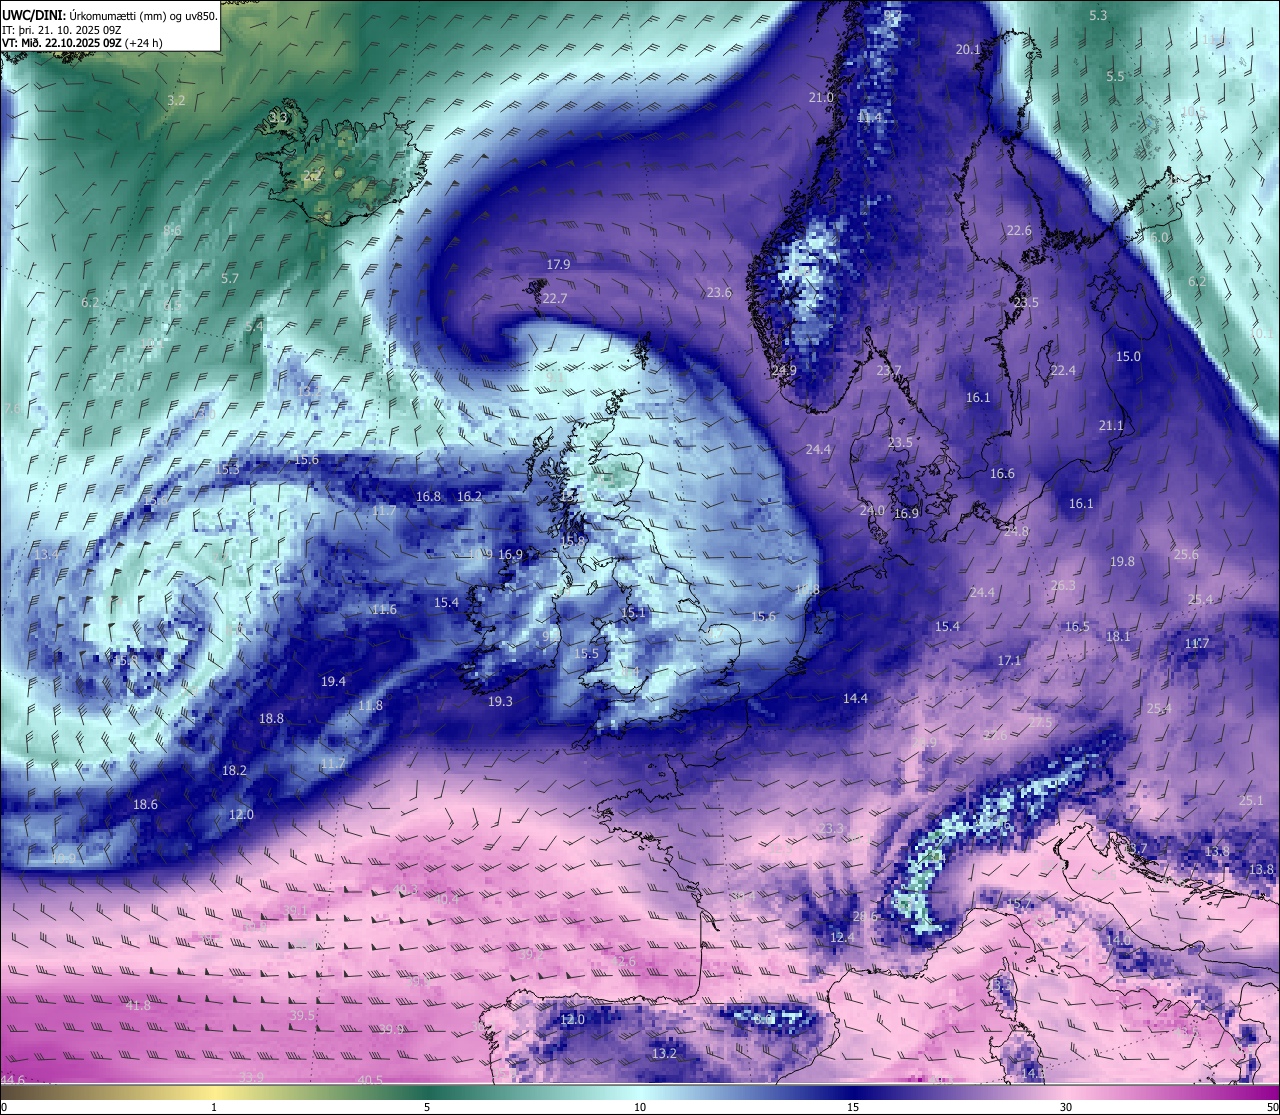
Task: Click the 11.8 value southwest of Ireland
Action: [370, 705]
